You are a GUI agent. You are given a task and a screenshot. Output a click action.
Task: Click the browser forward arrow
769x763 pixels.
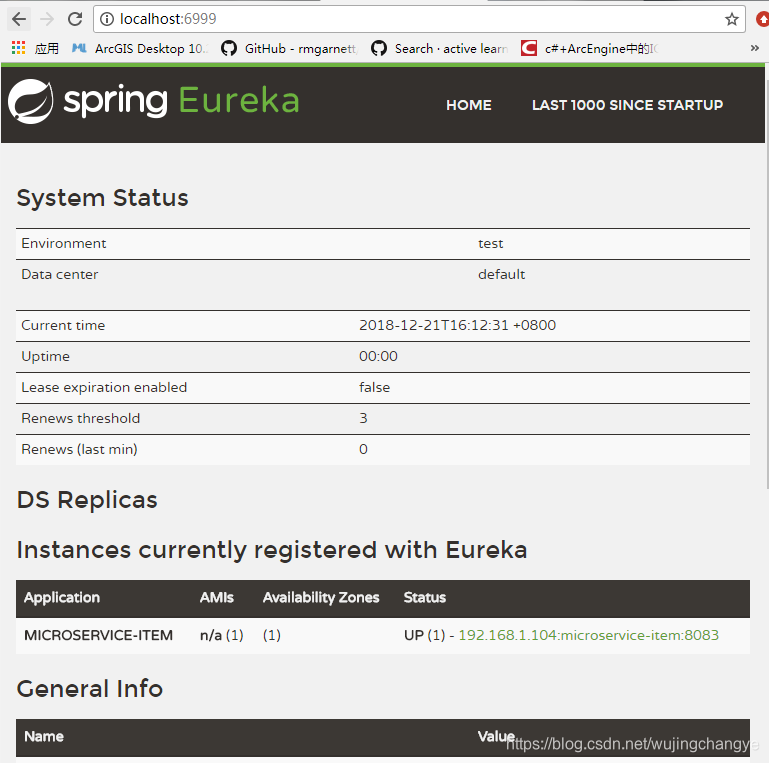click(47, 19)
